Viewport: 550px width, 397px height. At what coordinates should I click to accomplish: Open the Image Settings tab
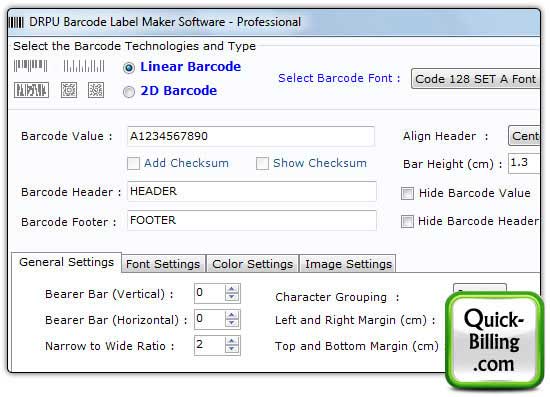[x=348, y=264]
